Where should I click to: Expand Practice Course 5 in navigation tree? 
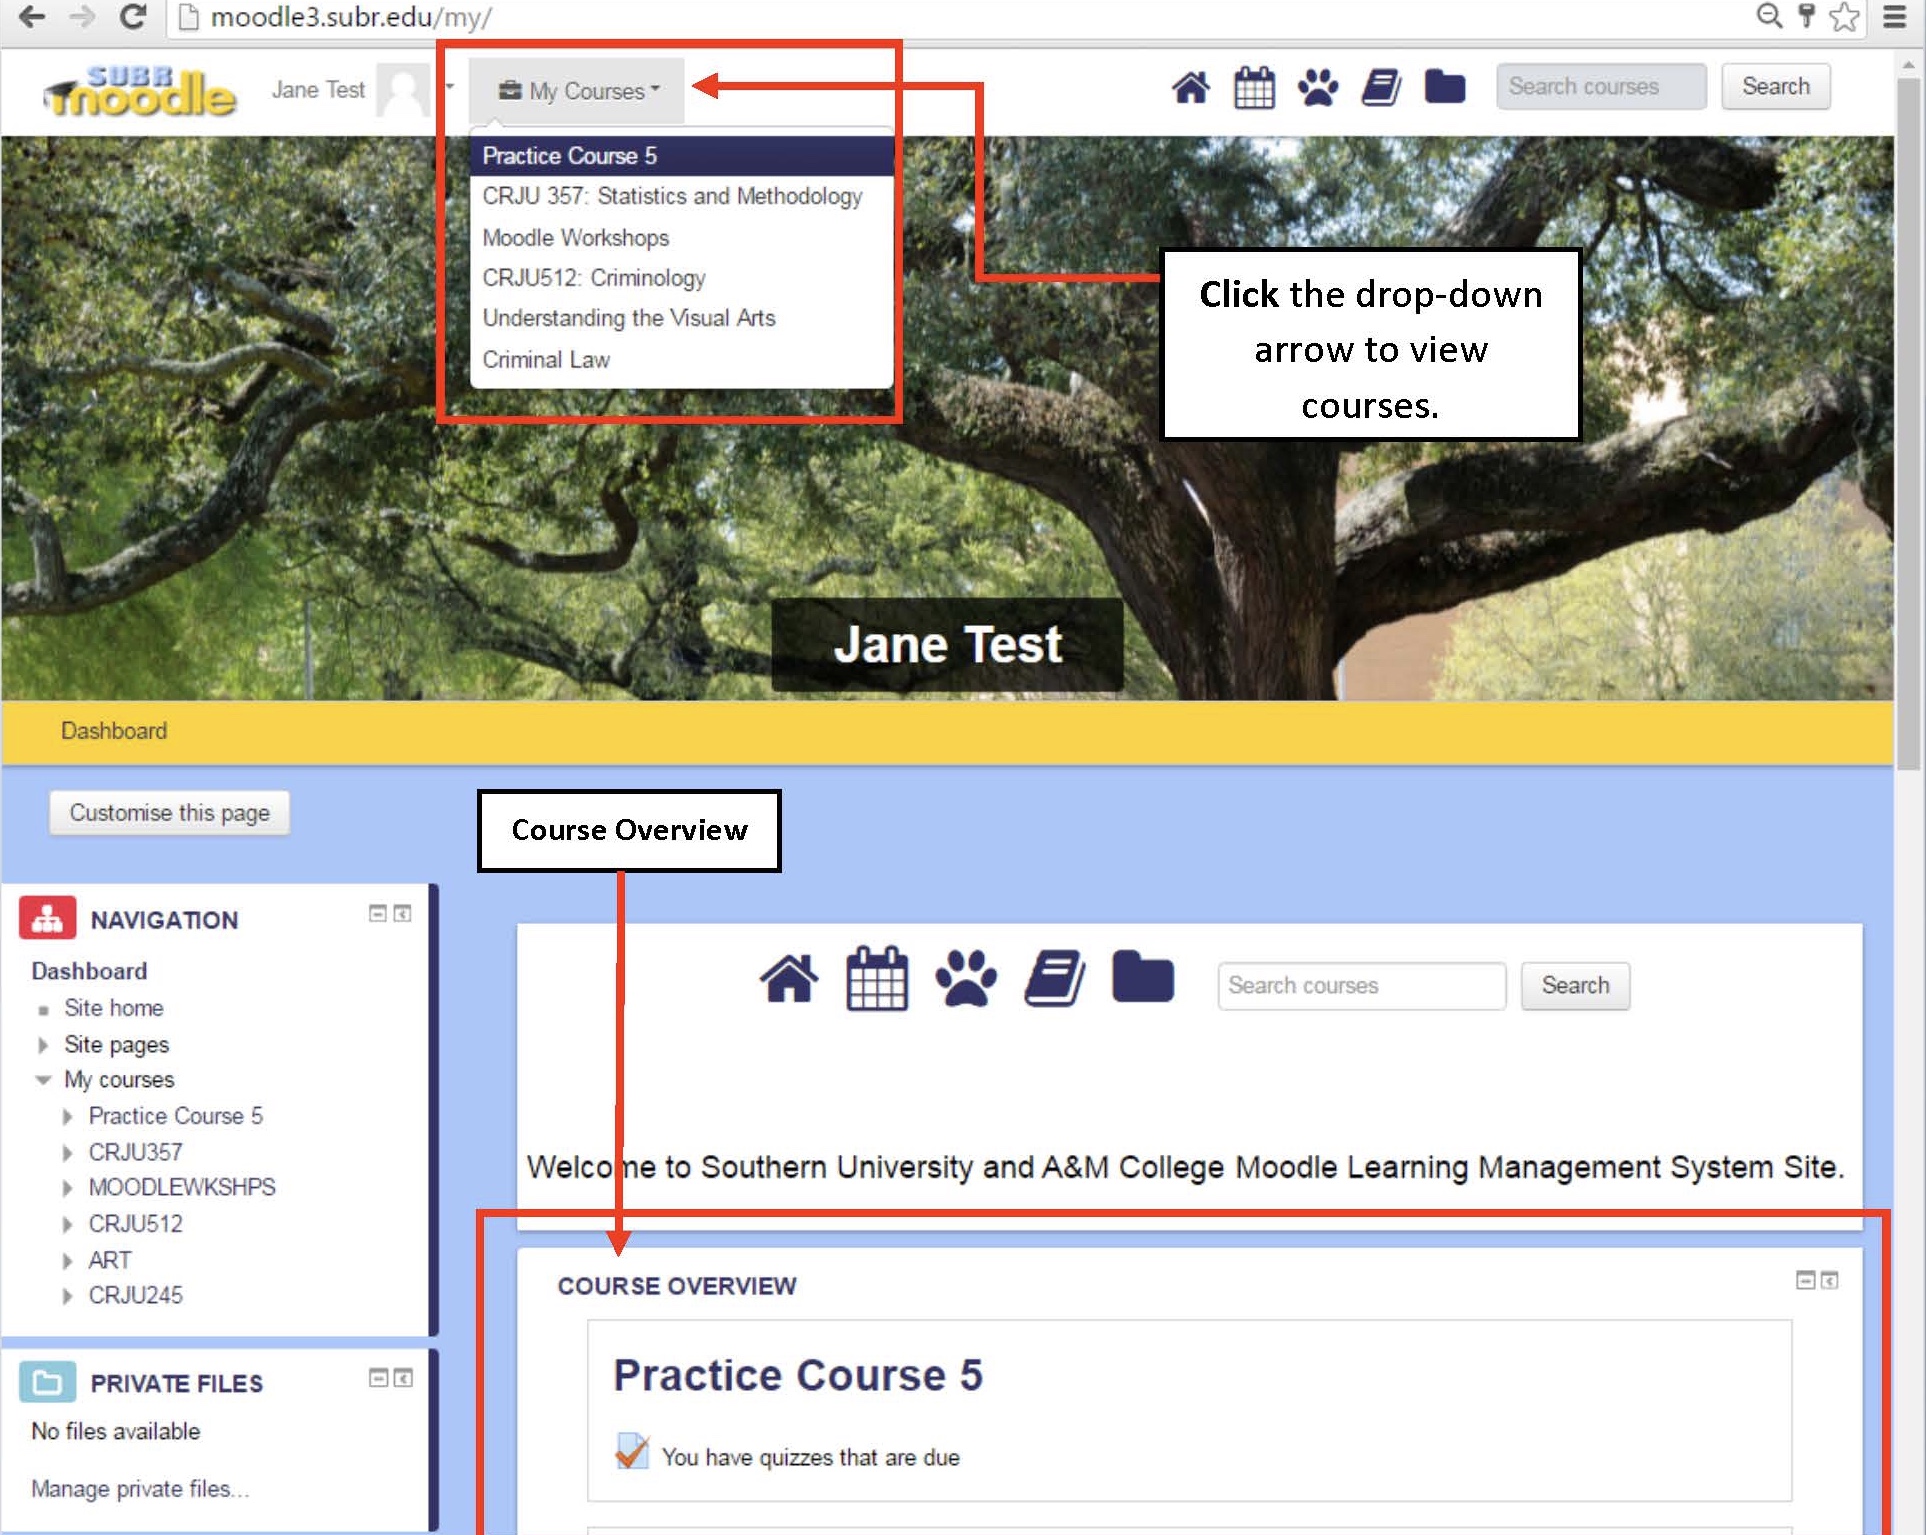68,1117
